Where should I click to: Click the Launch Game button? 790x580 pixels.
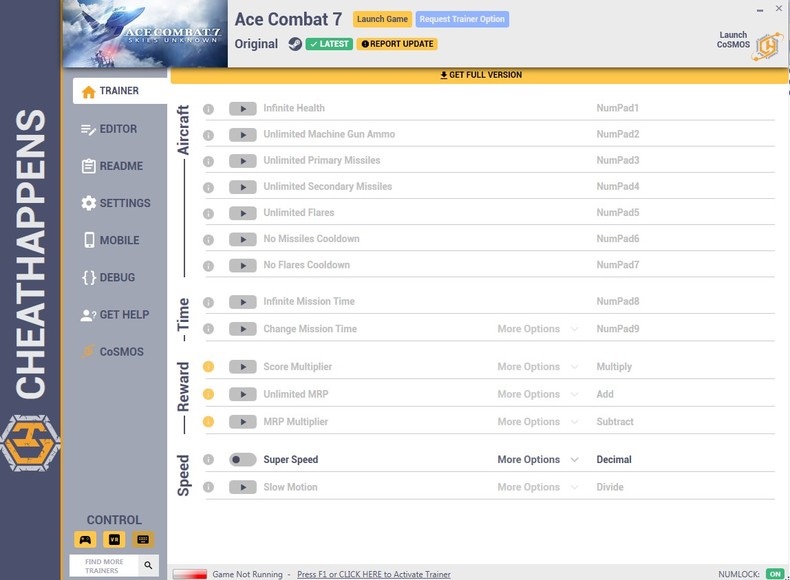[x=382, y=19]
